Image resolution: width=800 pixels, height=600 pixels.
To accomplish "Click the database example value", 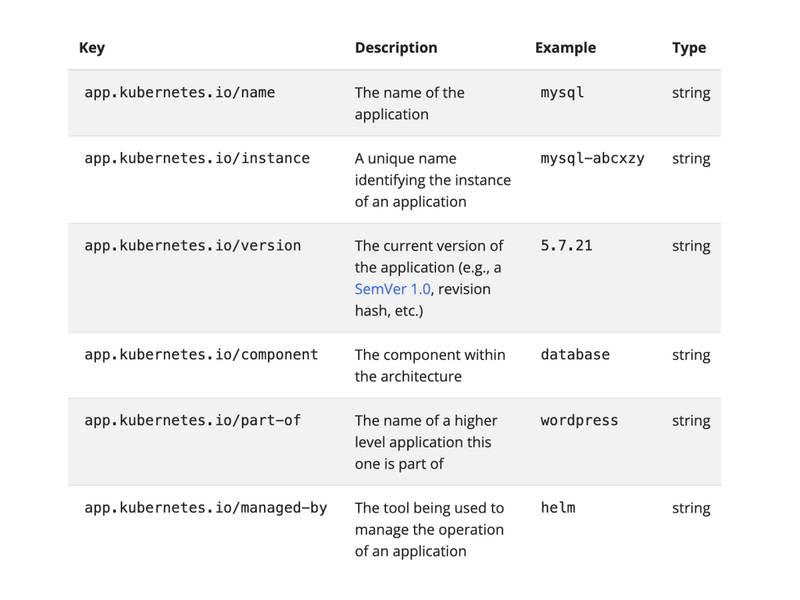I will click(575, 355).
